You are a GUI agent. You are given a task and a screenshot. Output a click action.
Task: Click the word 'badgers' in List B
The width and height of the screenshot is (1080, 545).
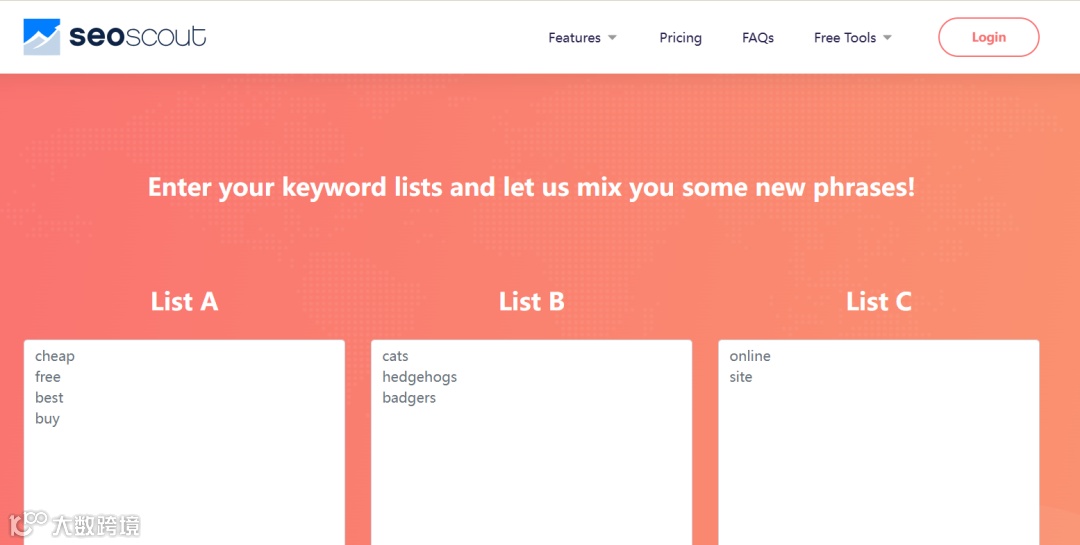tap(409, 398)
